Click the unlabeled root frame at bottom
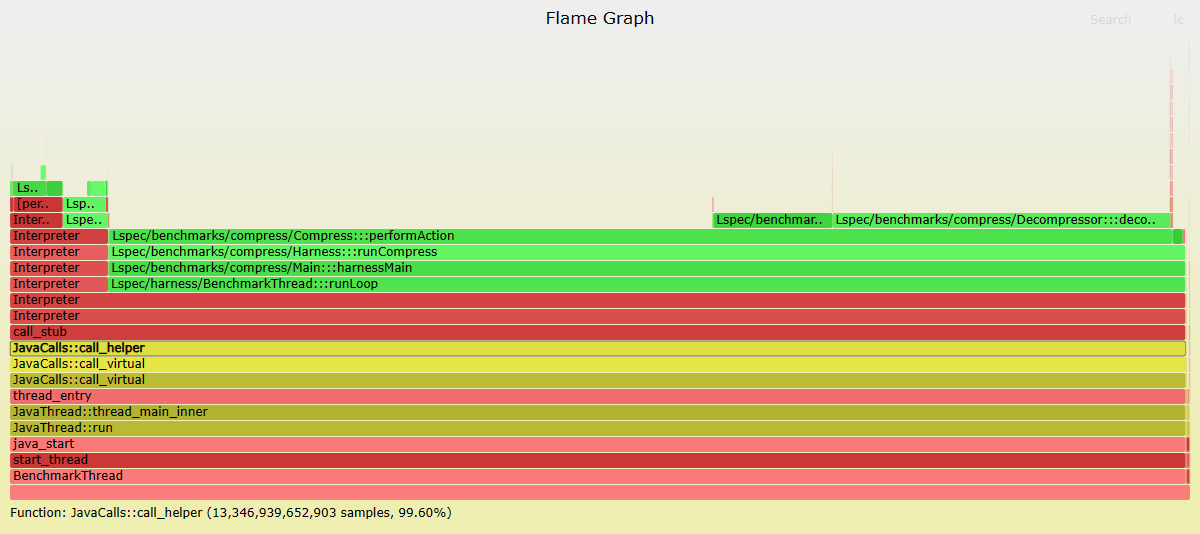Viewport: 1200px width, 534px height. click(599, 492)
